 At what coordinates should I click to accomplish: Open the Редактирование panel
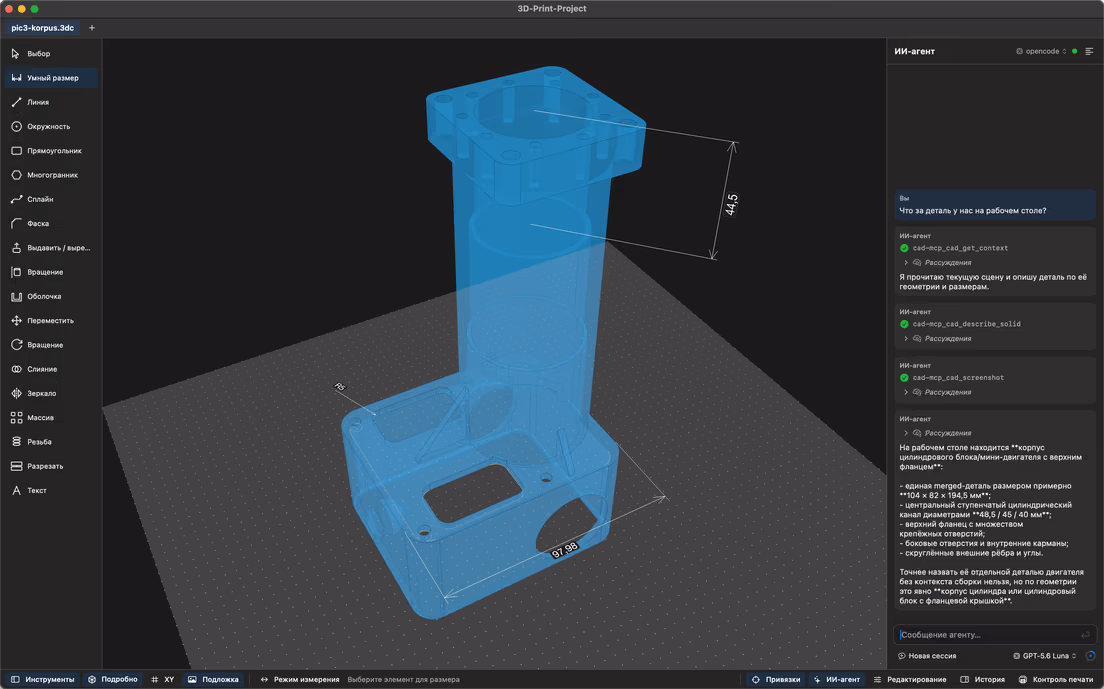coord(910,680)
